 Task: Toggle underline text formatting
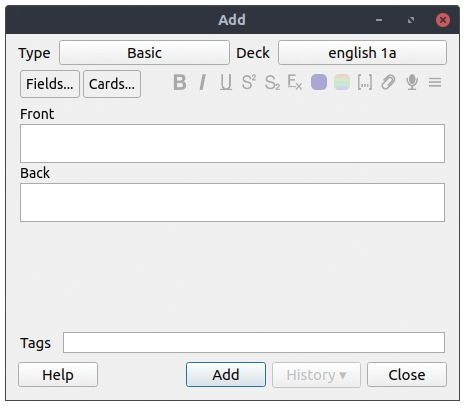(226, 82)
